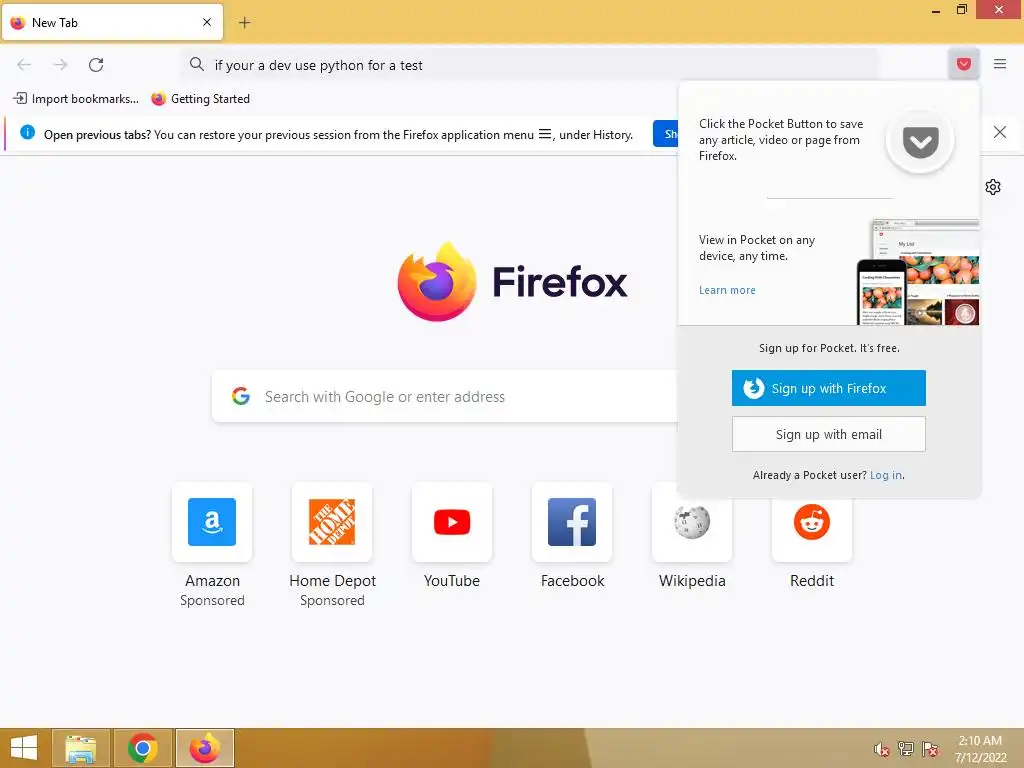Open Action Center flag icon
Viewport: 1024px width, 768px height.
point(929,749)
